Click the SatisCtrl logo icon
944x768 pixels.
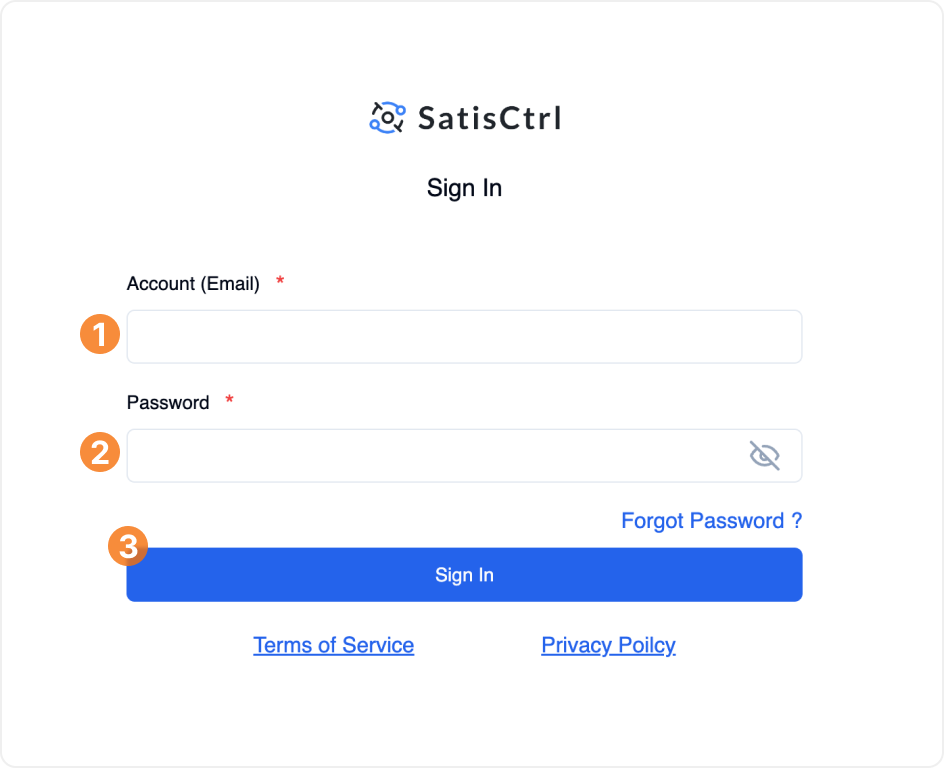[x=386, y=118]
